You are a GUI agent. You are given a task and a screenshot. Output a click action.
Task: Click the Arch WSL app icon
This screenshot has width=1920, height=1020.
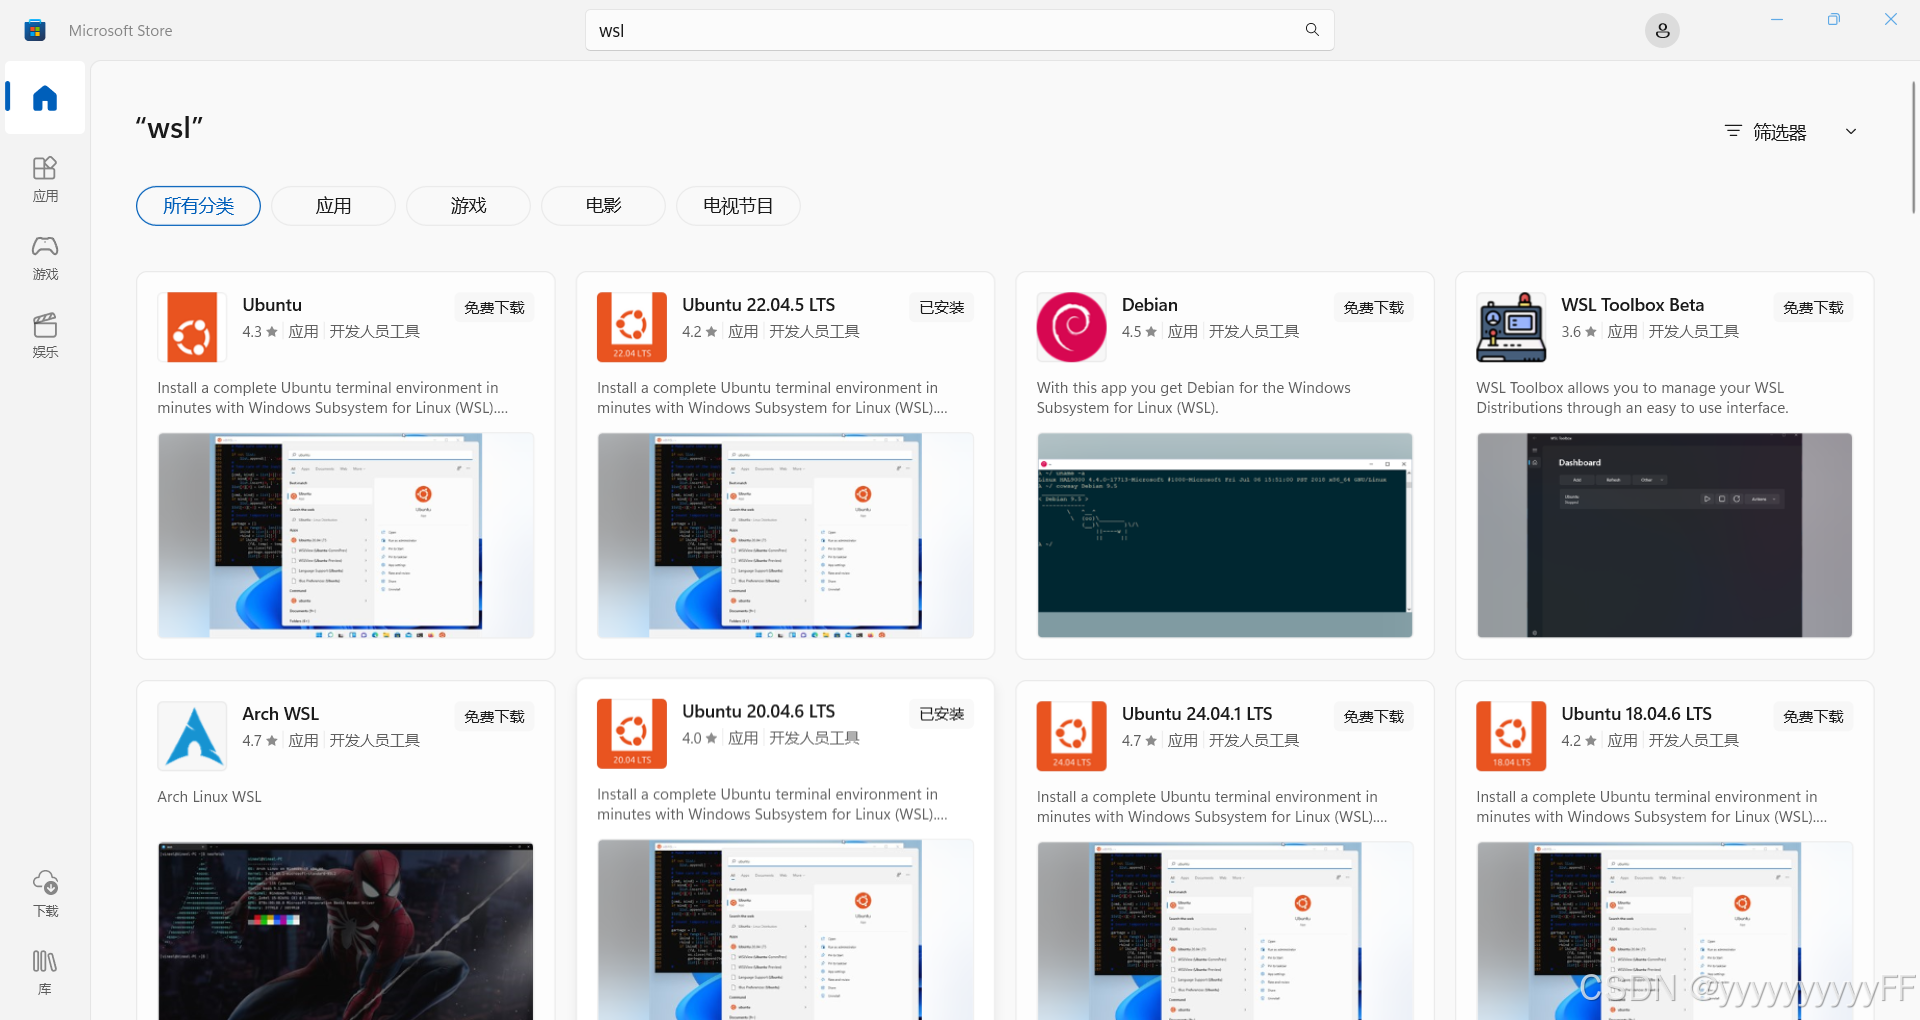click(192, 736)
